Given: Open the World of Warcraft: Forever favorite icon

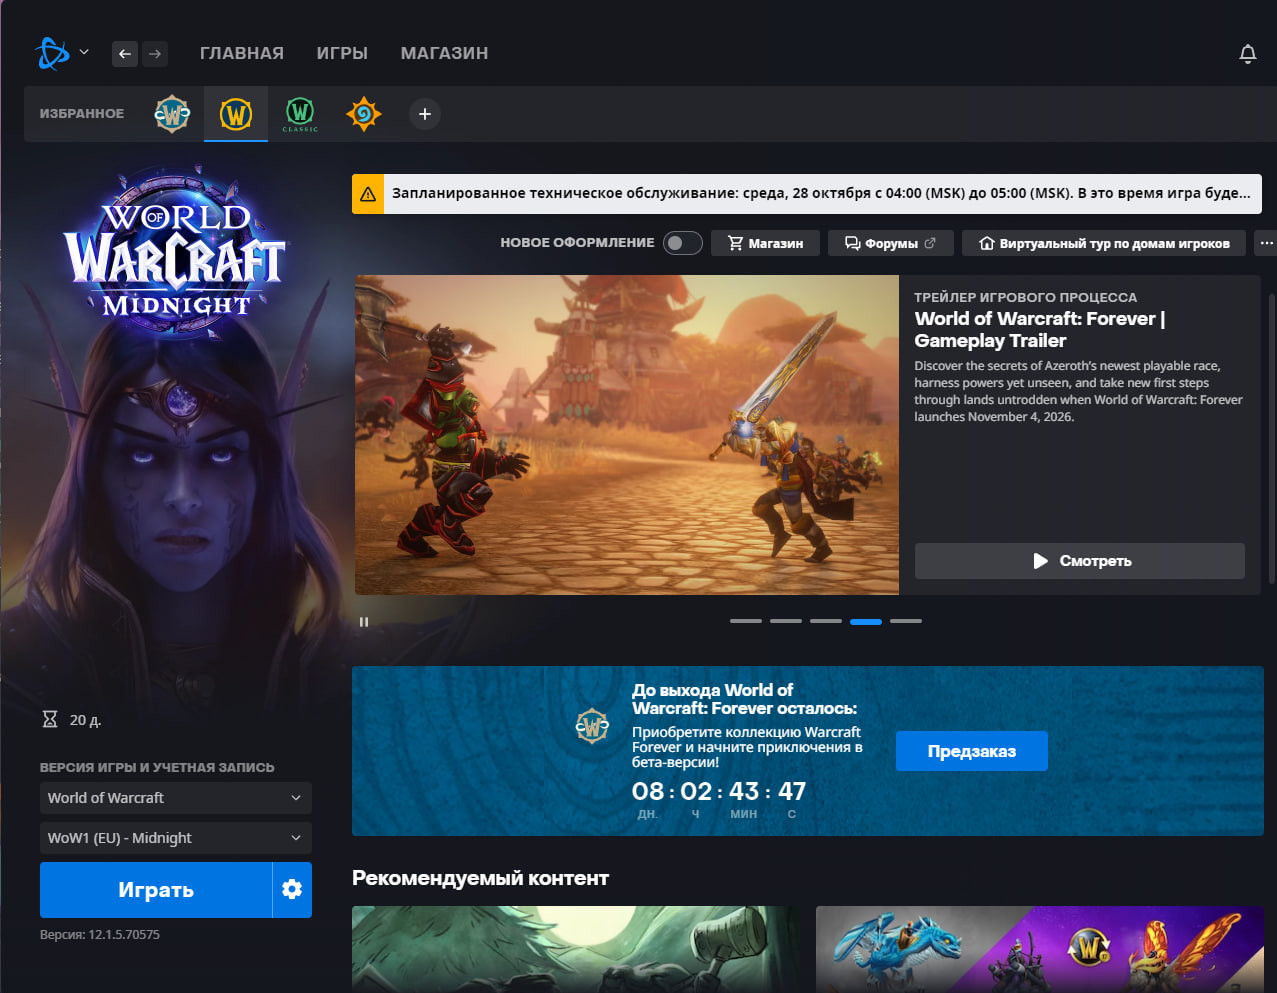Looking at the screenshot, I should tap(172, 114).
